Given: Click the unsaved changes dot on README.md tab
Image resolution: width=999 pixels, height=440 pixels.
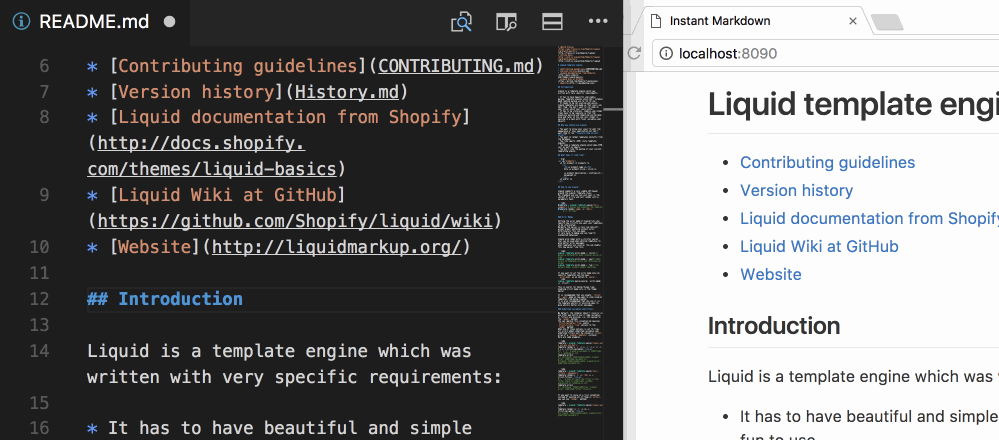Looking at the screenshot, I should tap(169, 21).
